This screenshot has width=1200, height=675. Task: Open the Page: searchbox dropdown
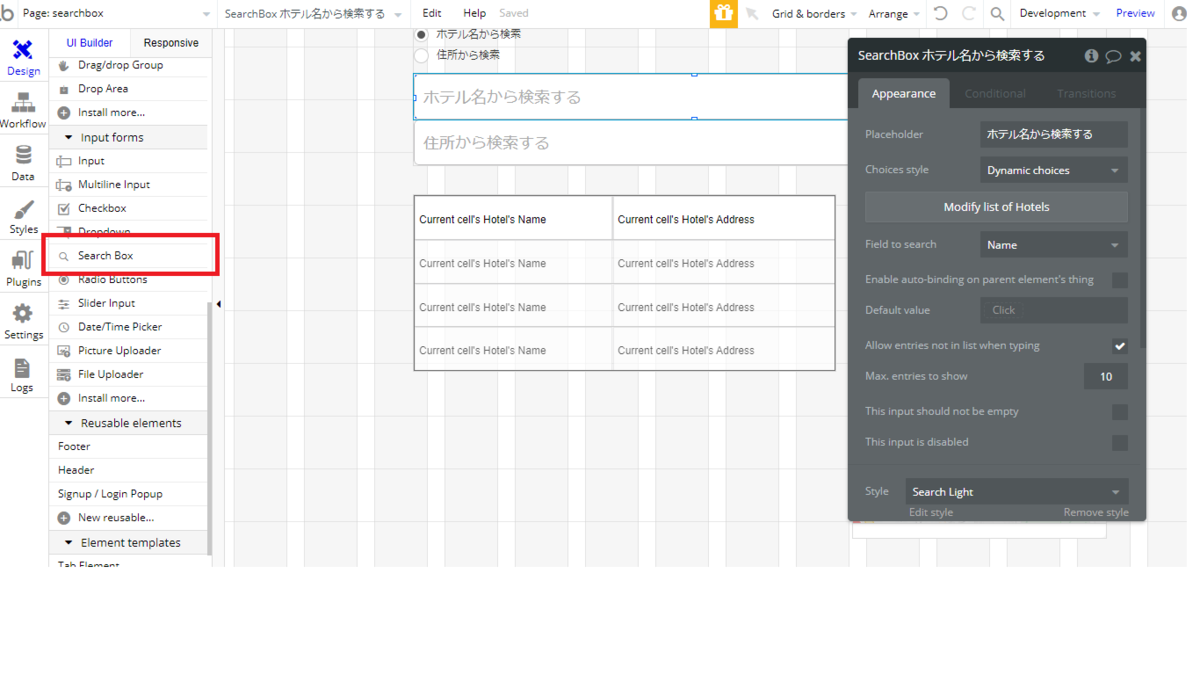(x=116, y=14)
